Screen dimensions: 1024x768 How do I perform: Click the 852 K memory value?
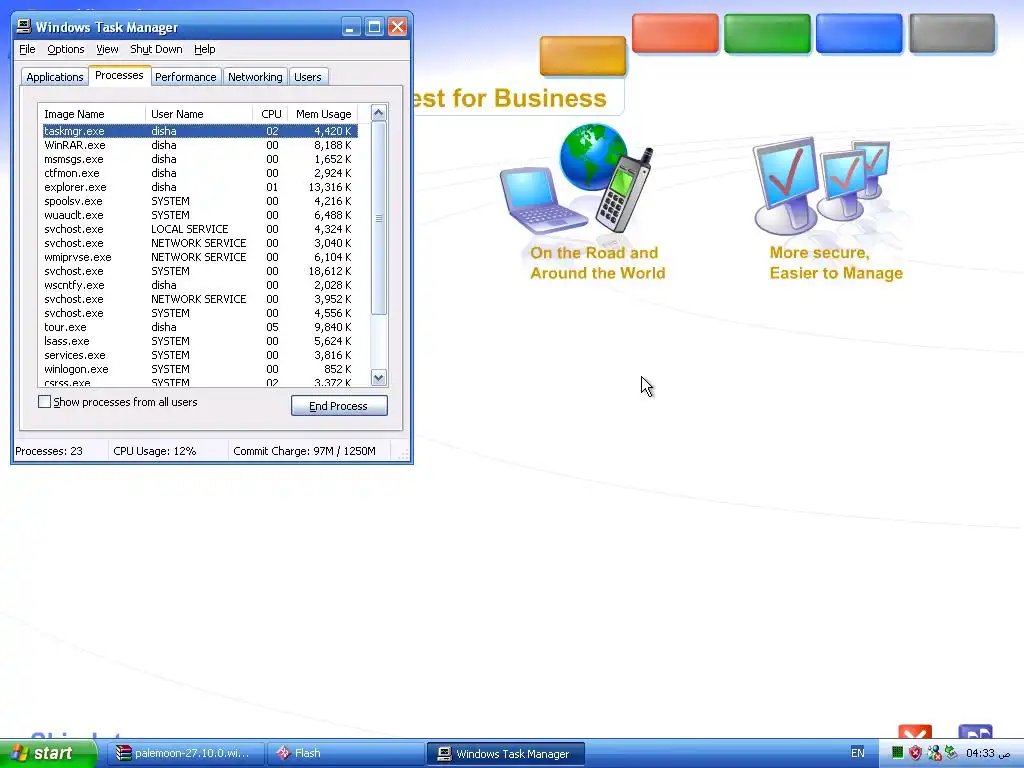[x=338, y=369]
